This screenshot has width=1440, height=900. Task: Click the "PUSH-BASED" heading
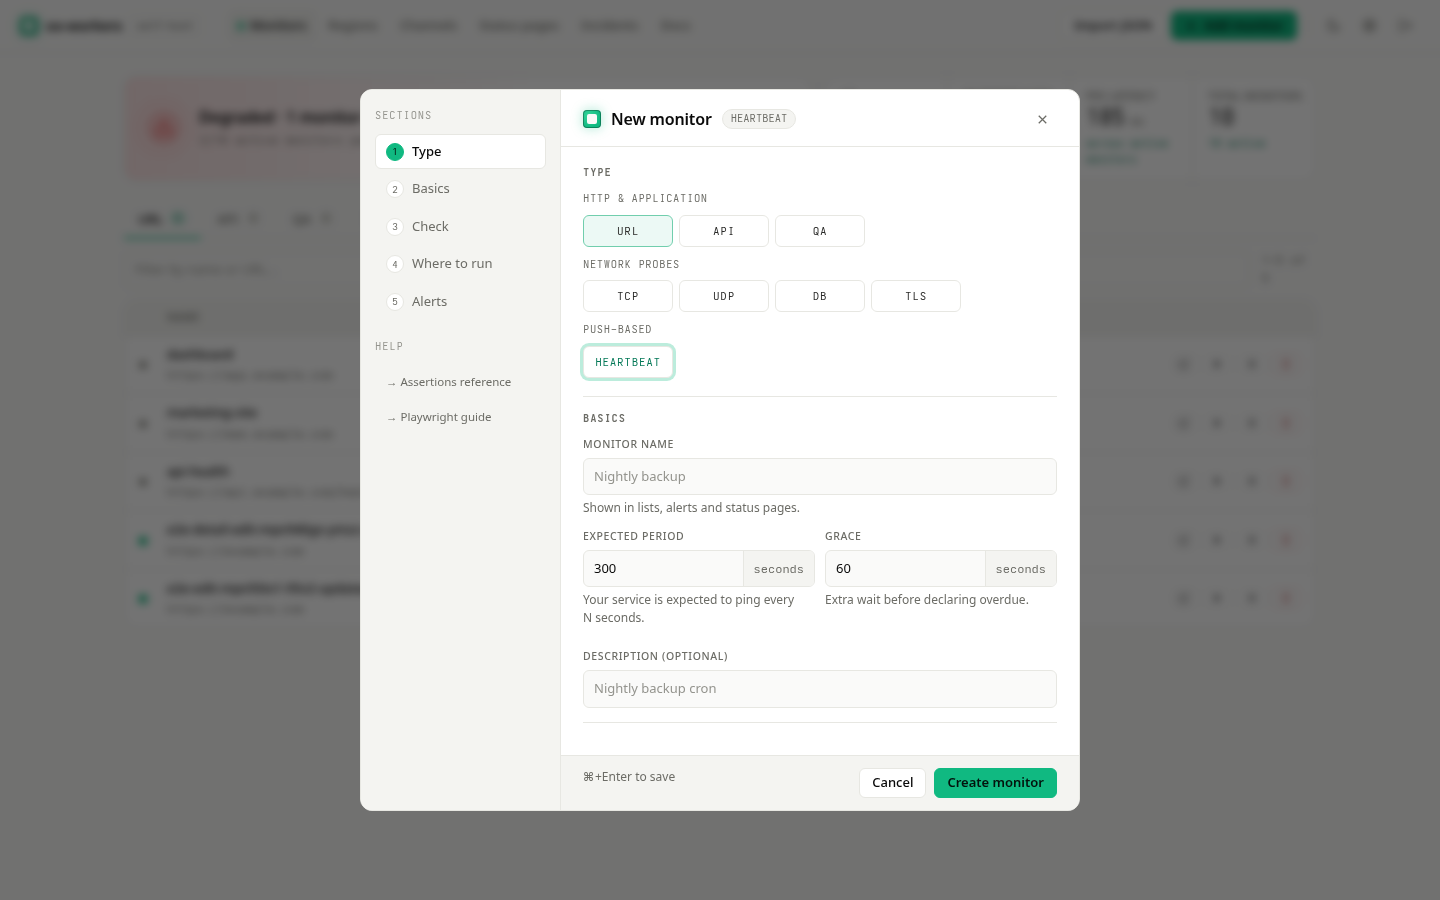[617, 330]
